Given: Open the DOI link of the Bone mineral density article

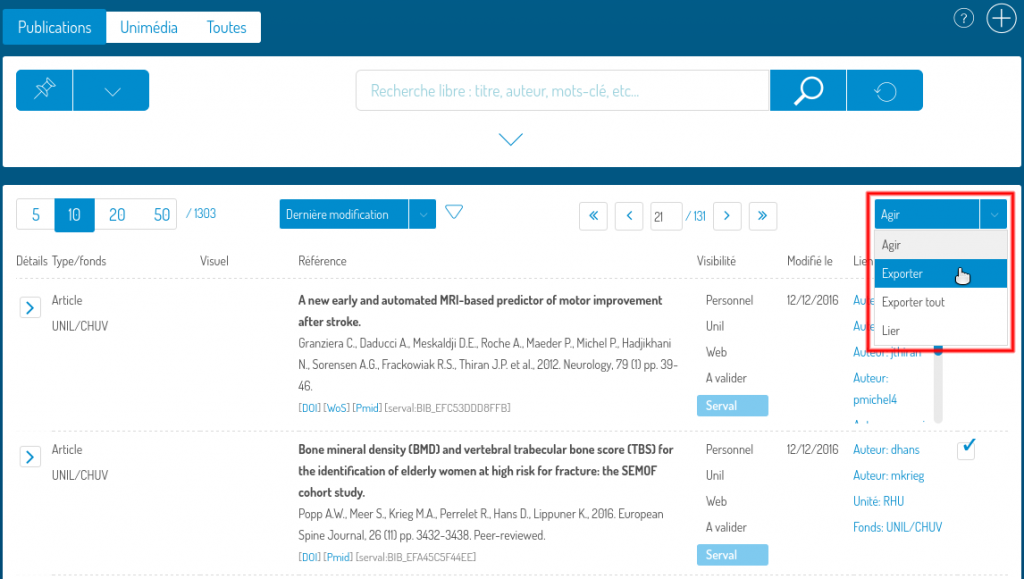Looking at the screenshot, I should click(x=310, y=557).
